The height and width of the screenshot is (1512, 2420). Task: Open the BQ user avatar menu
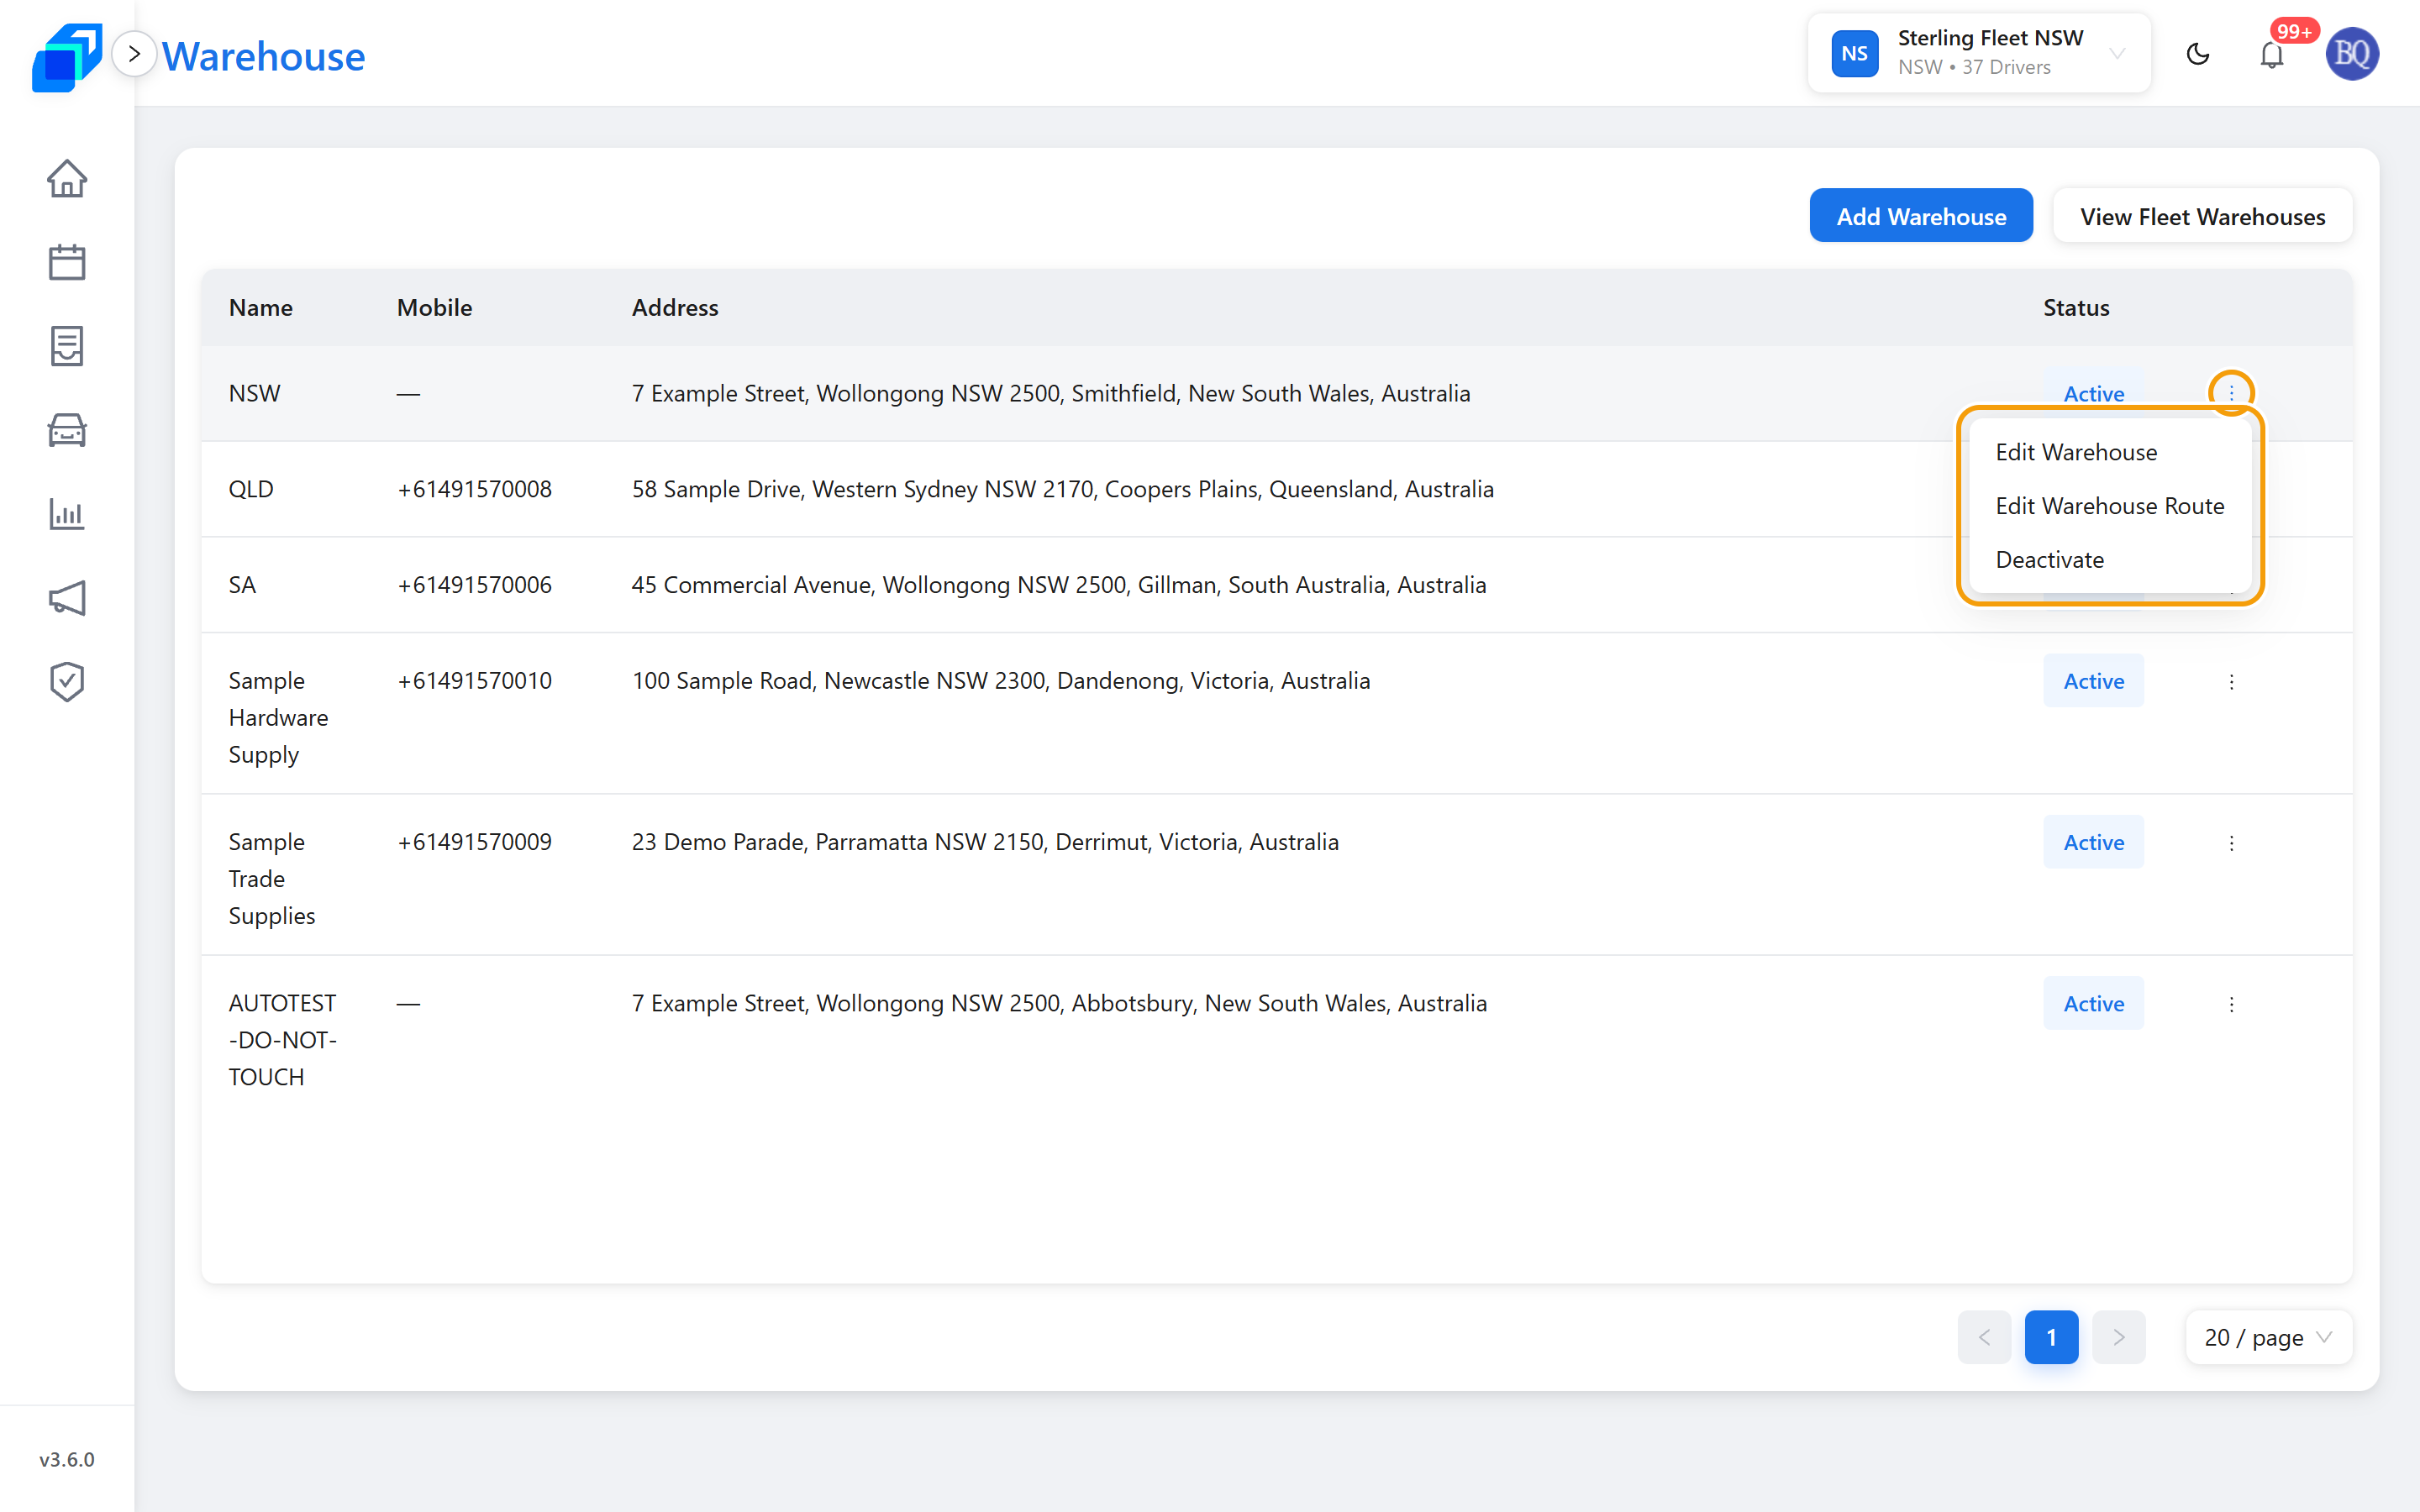coord(2352,54)
